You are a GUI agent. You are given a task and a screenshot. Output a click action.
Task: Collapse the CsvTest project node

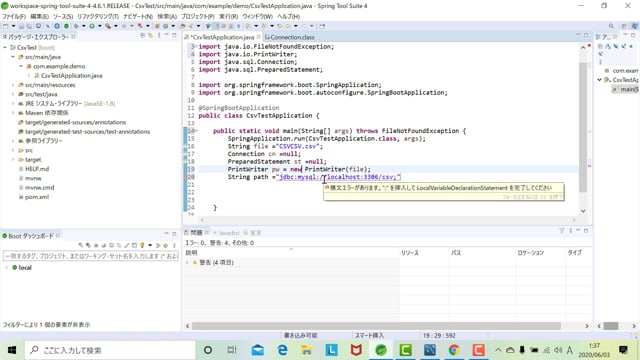5,48
